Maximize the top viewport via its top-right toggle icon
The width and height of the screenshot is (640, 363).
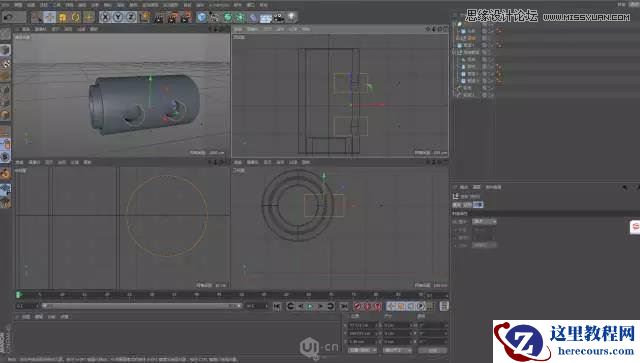(446, 29)
